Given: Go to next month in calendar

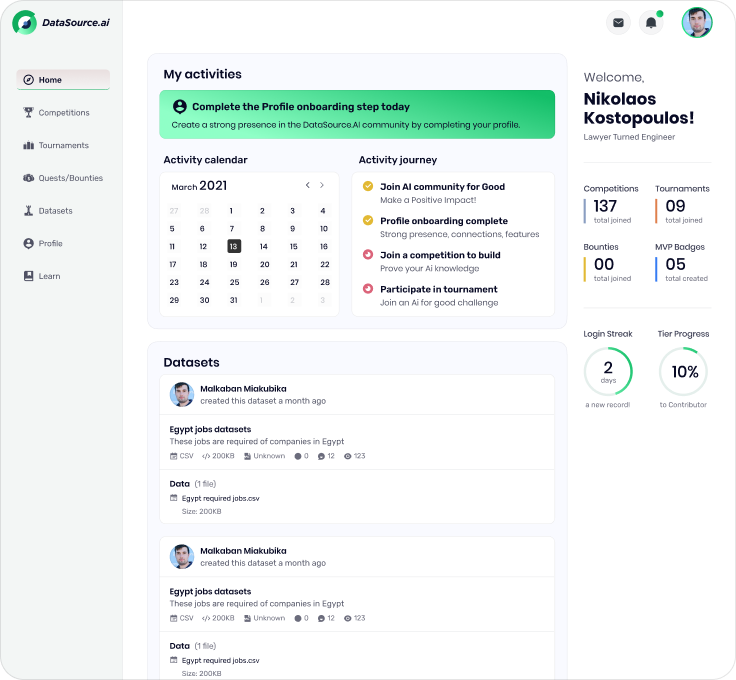Looking at the screenshot, I should click(322, 185).
